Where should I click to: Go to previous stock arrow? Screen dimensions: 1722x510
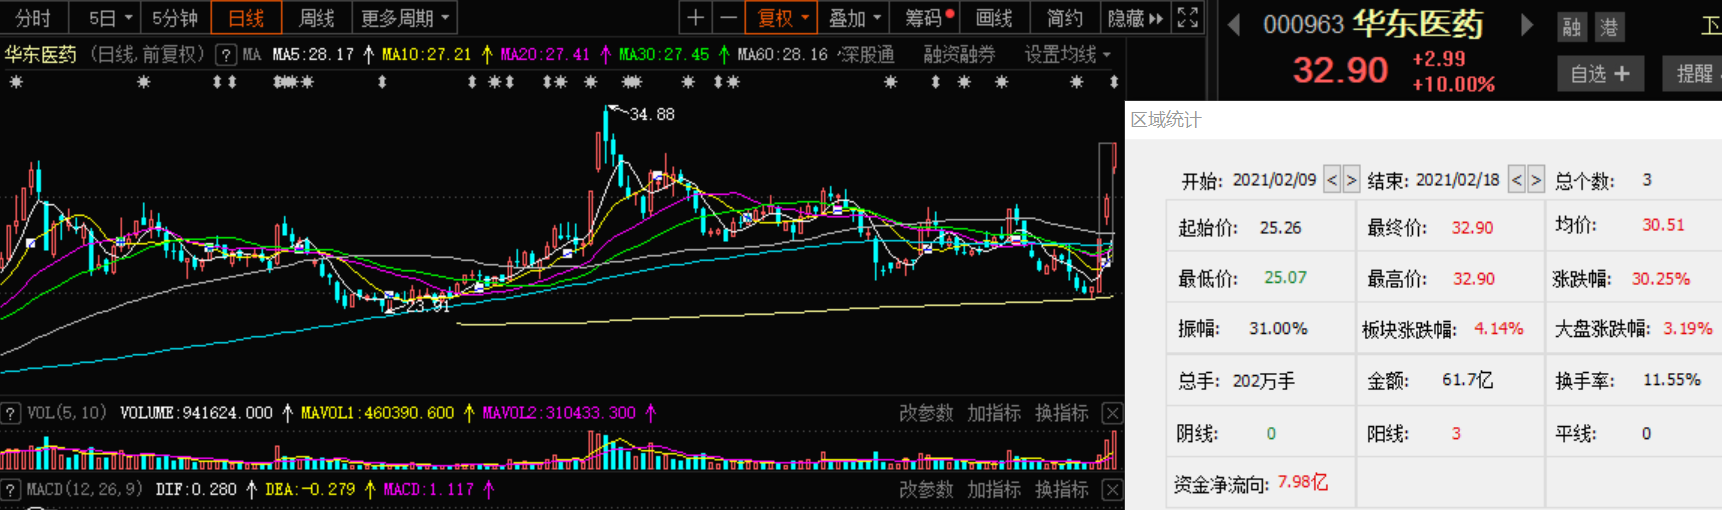tap(1234, 25)
